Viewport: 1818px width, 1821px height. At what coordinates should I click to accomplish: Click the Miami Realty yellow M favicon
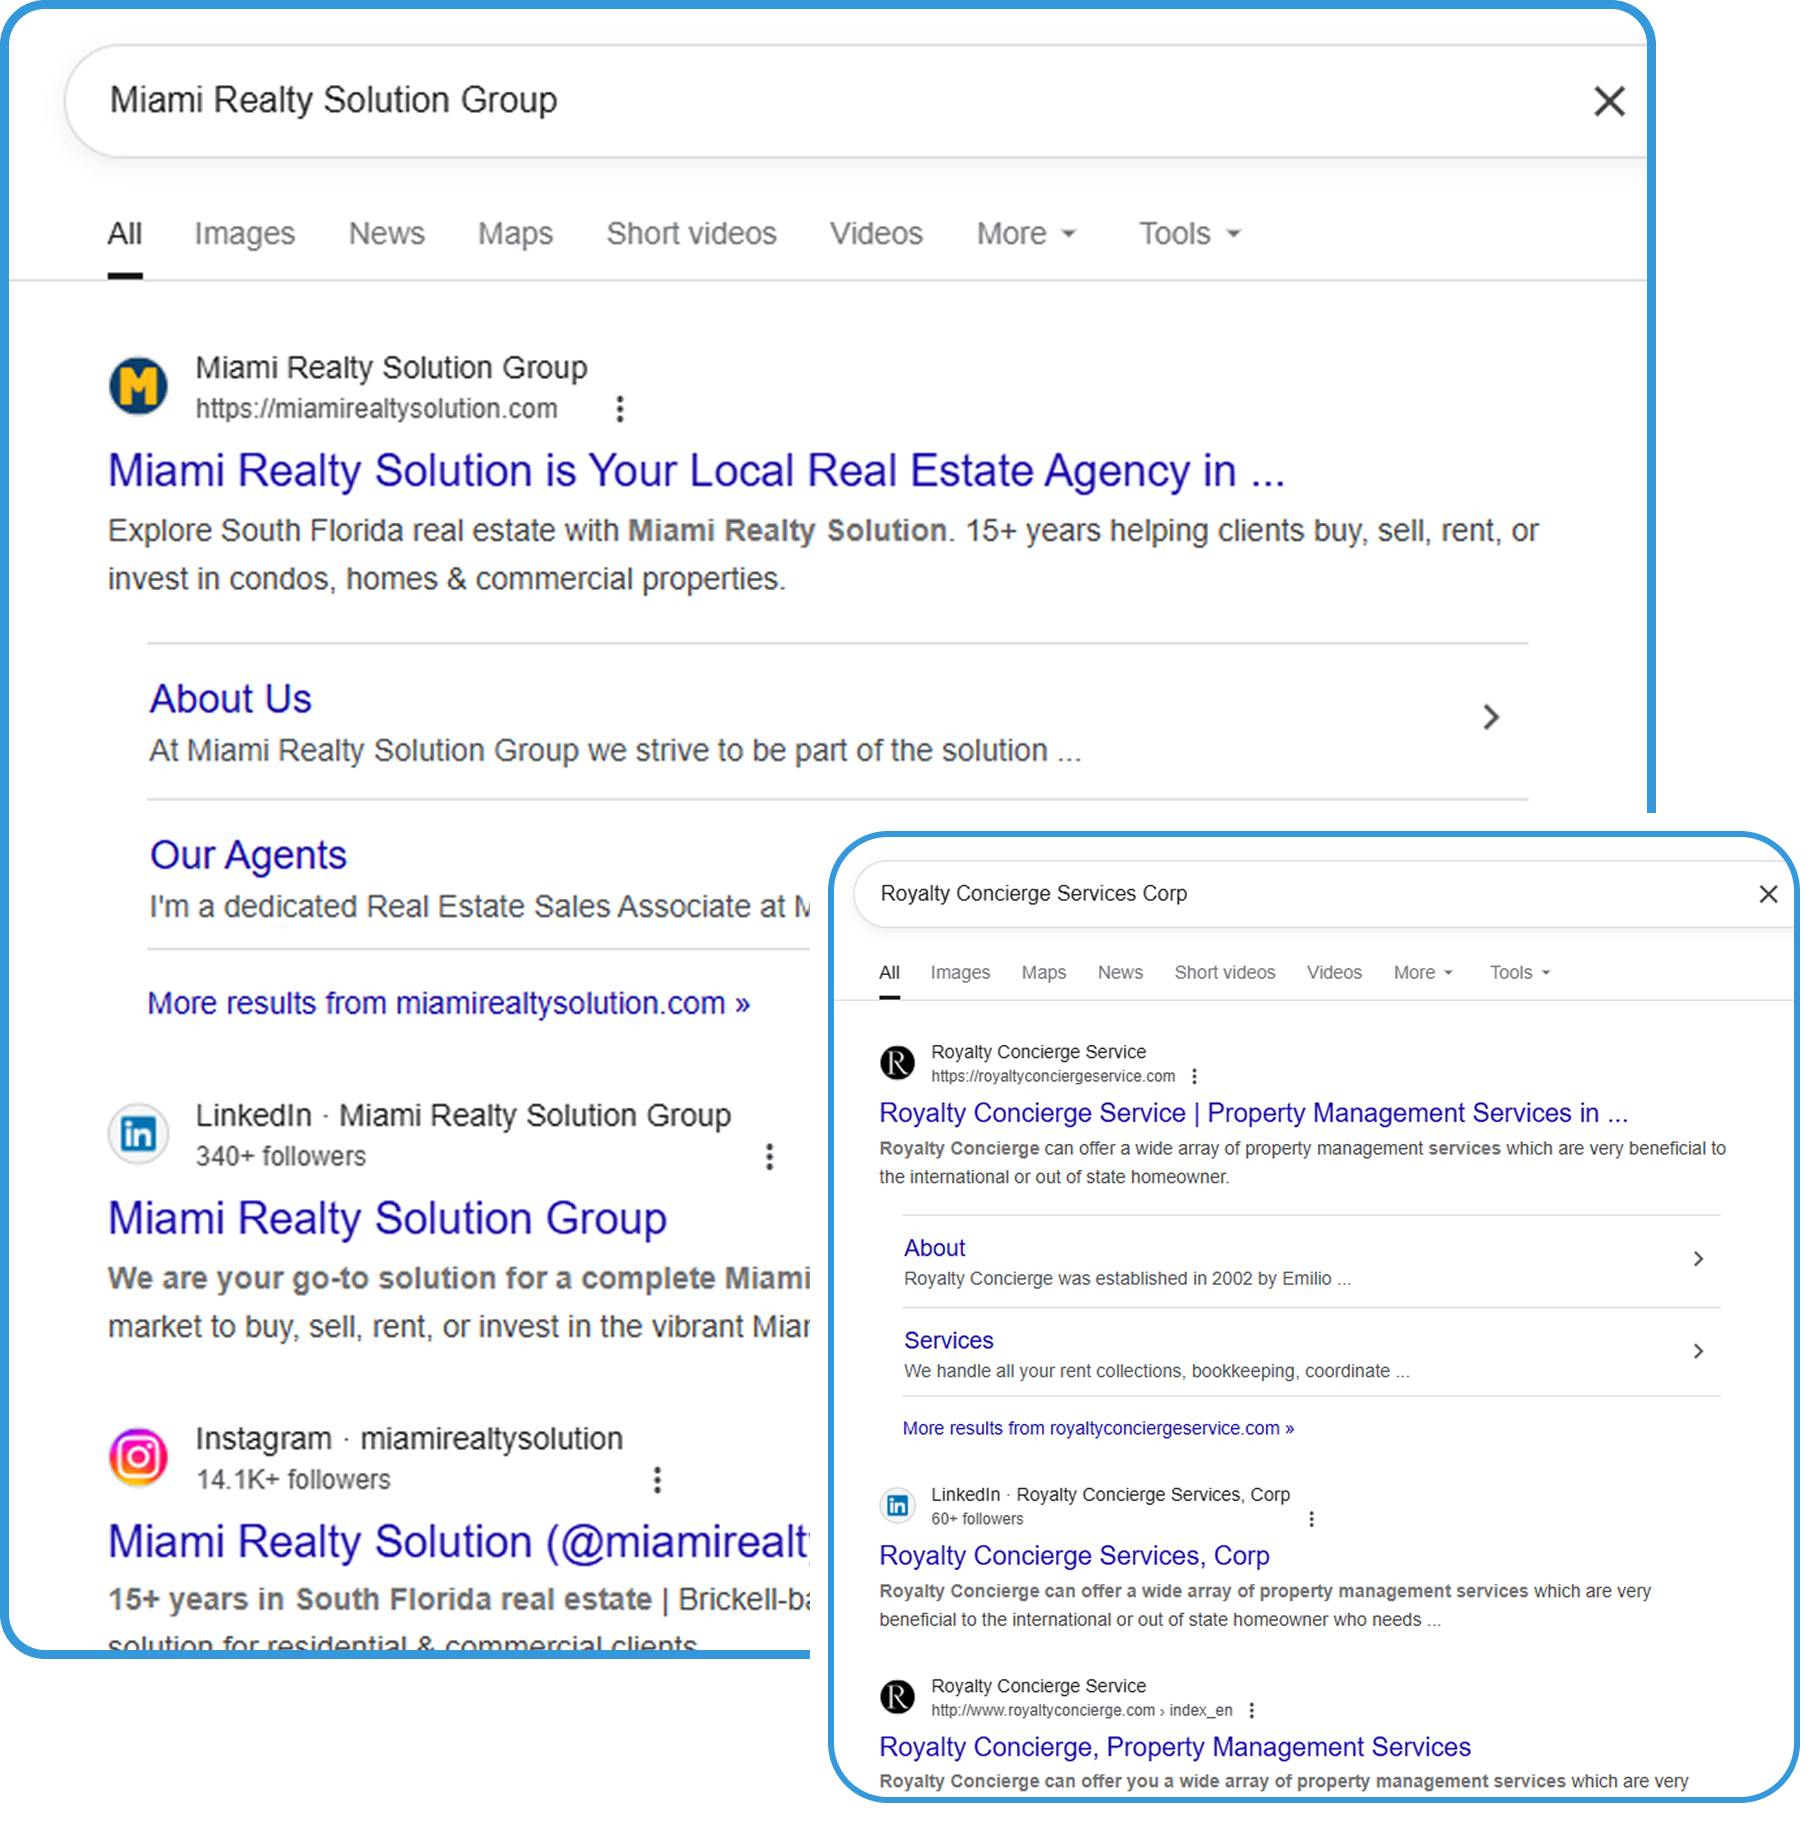(138, 386)
